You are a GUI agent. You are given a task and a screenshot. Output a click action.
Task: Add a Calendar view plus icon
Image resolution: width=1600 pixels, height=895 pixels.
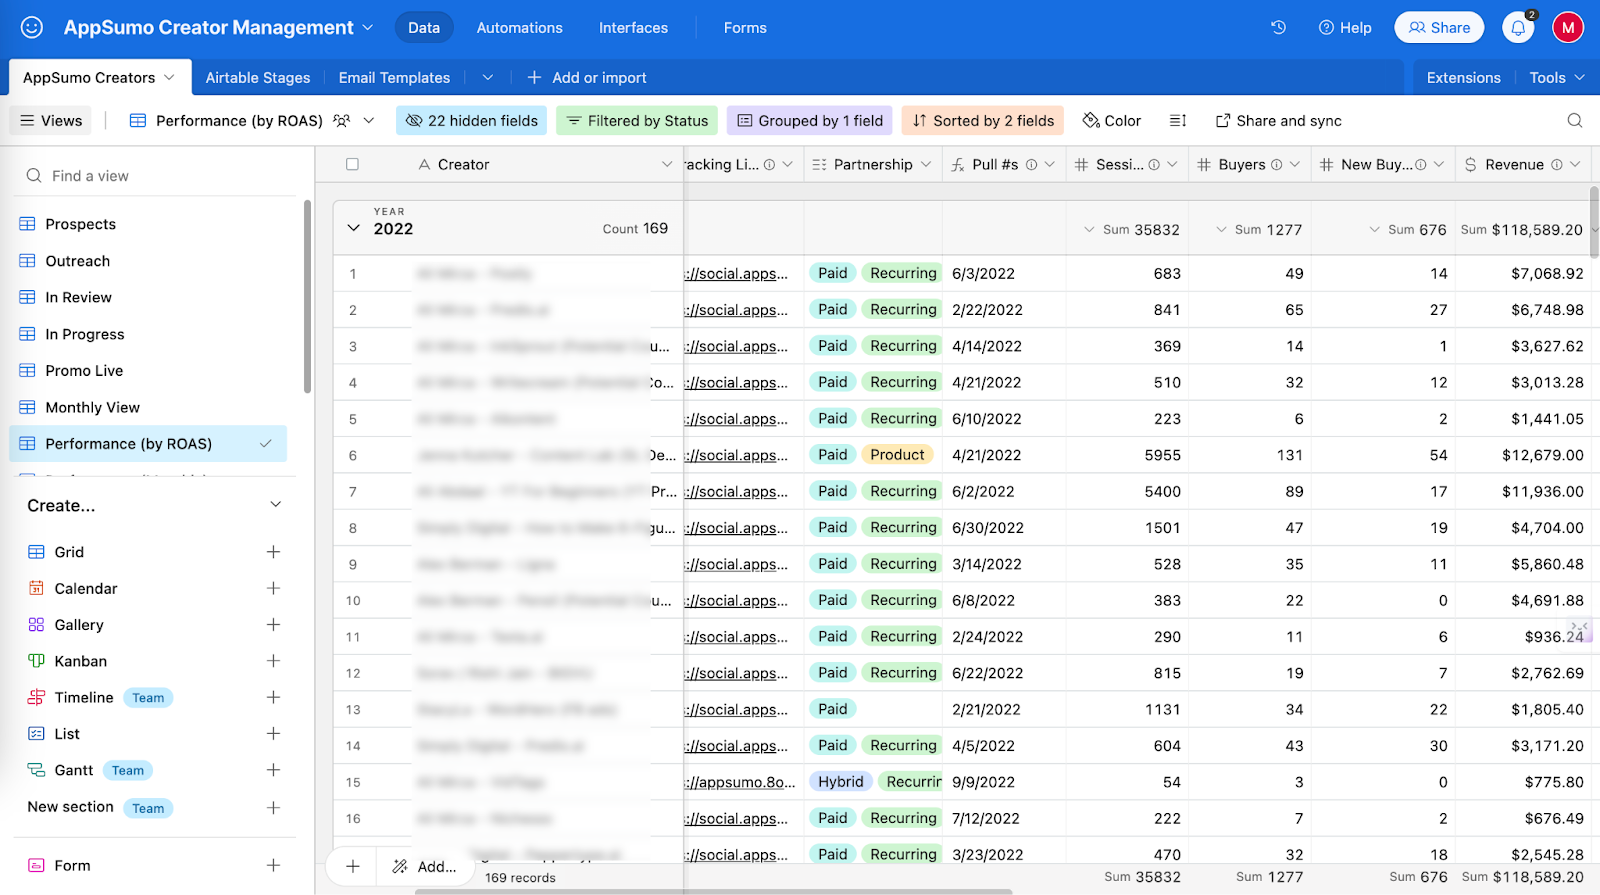[x=273, y=588]
